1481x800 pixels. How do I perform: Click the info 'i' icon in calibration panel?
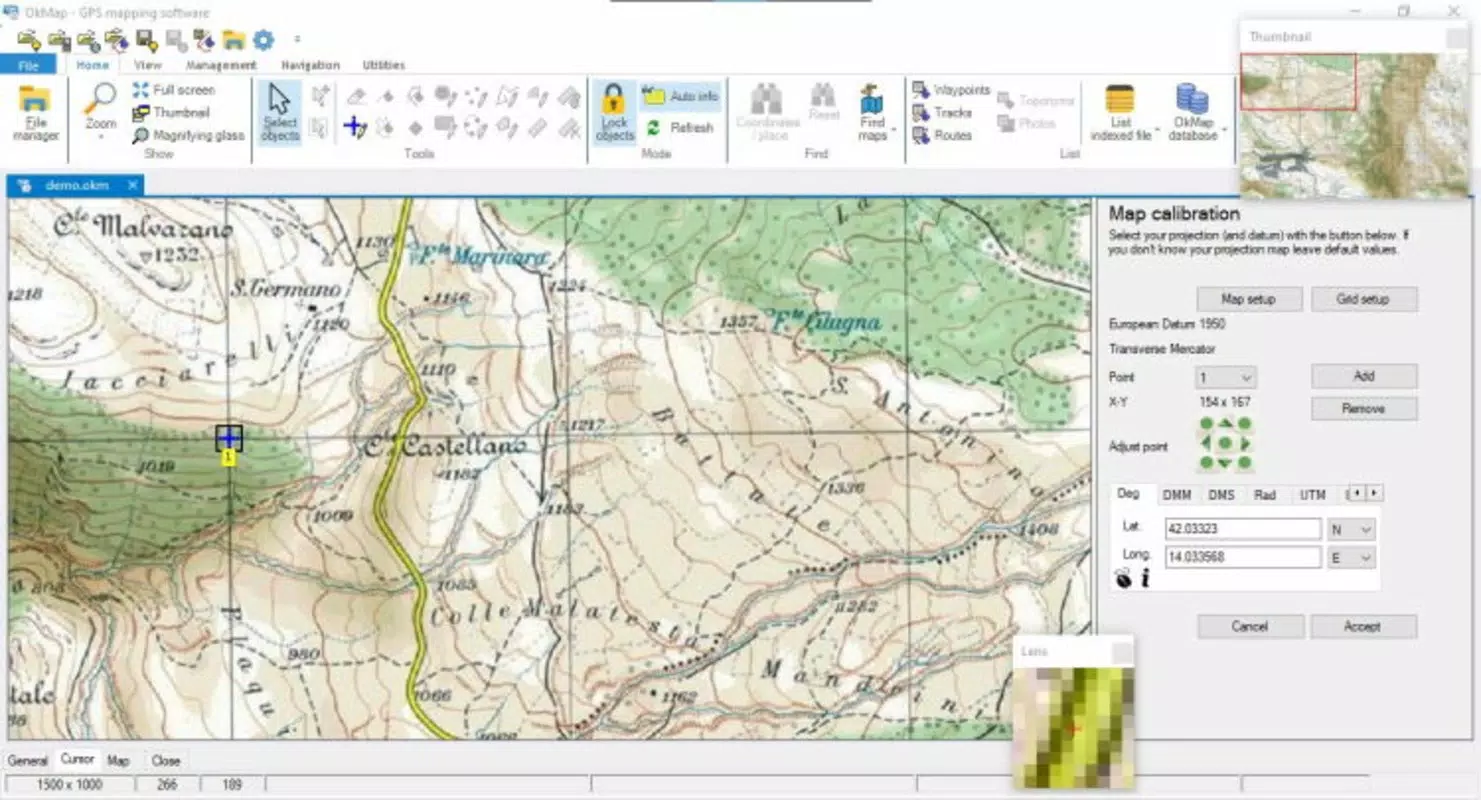pyautogui.click(x=1145, y=578)
